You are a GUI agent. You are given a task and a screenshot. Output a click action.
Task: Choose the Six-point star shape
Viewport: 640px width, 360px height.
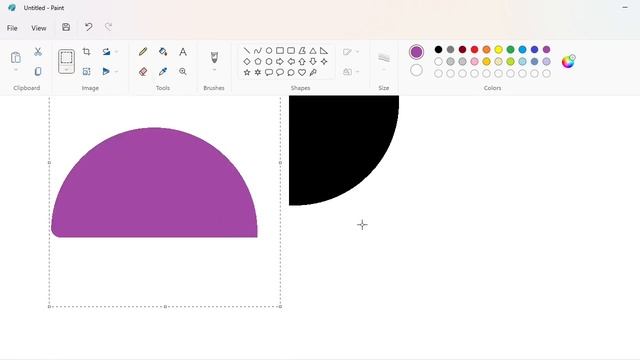258,72
